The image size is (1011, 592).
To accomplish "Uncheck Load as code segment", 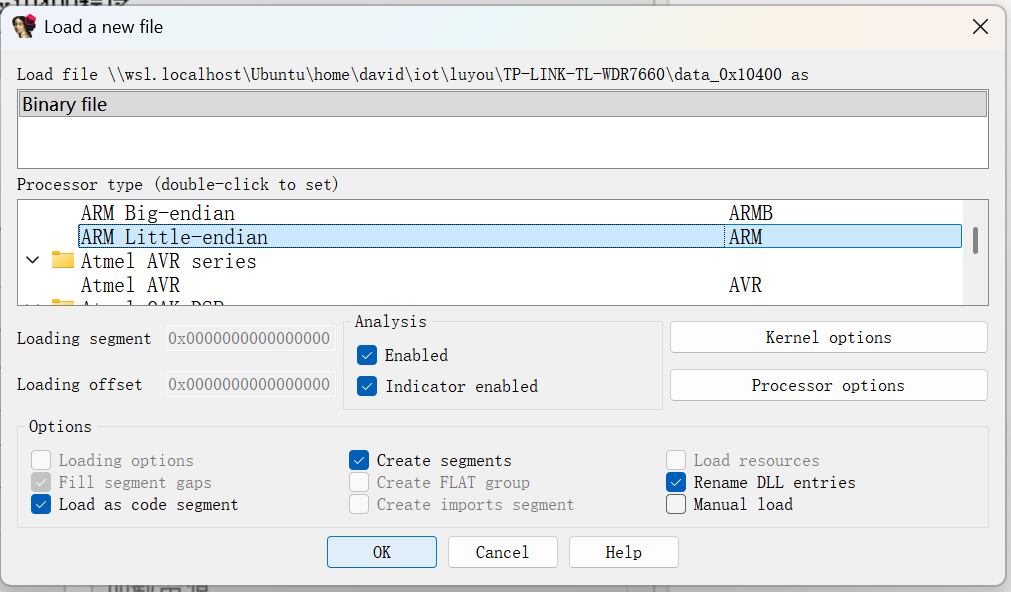I will click(x=41, y=504).
